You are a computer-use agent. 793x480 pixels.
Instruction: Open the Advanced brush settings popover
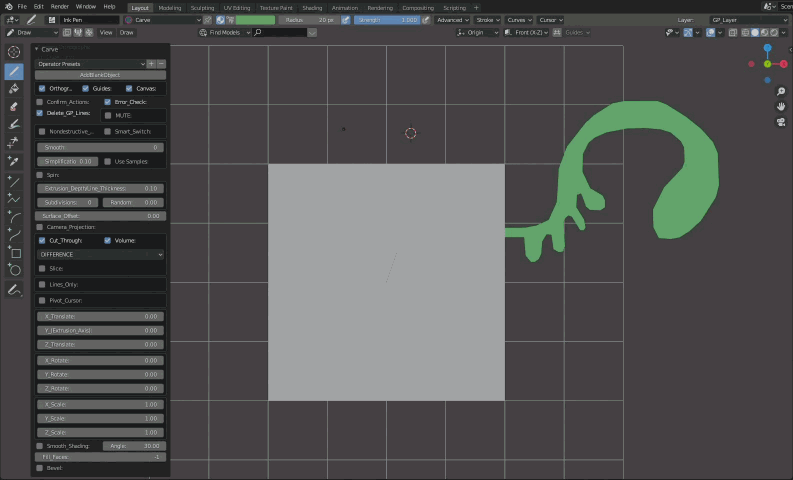450,19
